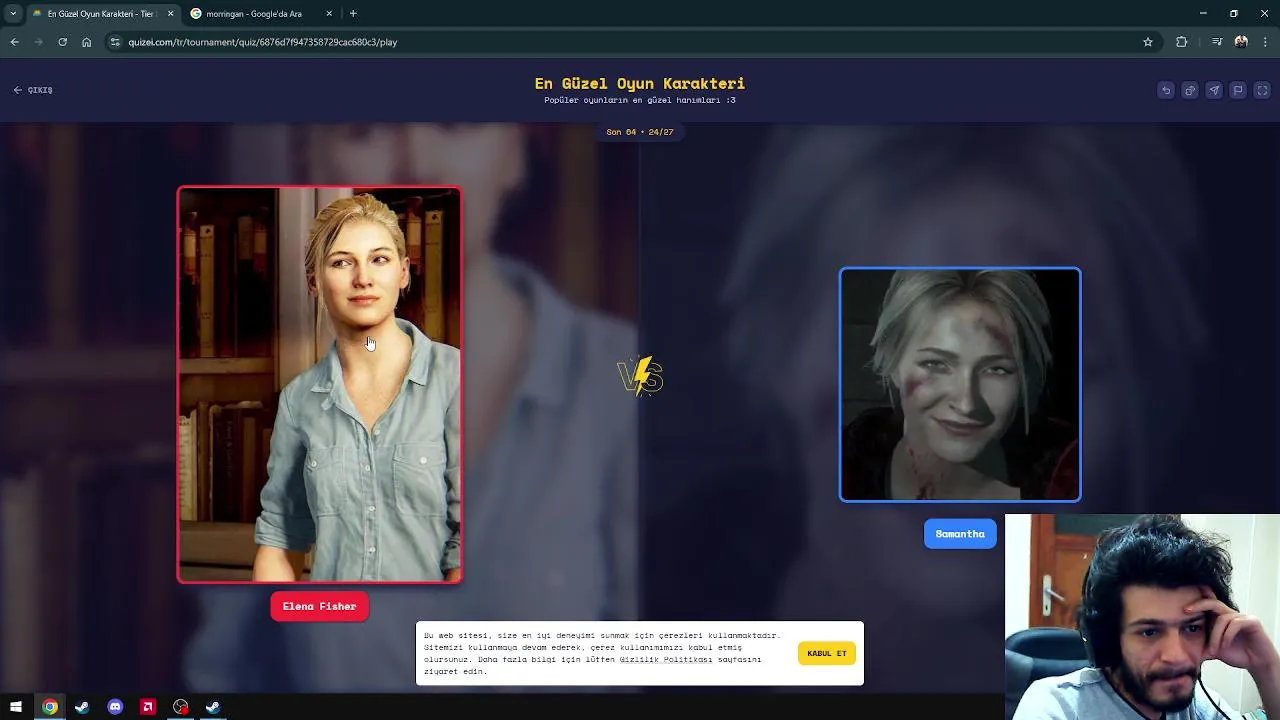Go back with the ÇIKIŞ exit link
This screenshot has height=720, width=1280.
click(x=33, y=90)
